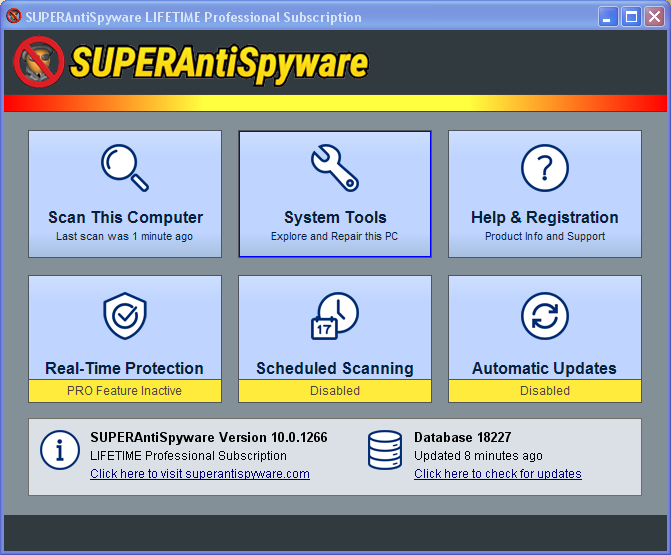
Task: Maximize the SUPERAntiSpyware window
Action: [631, 17]
